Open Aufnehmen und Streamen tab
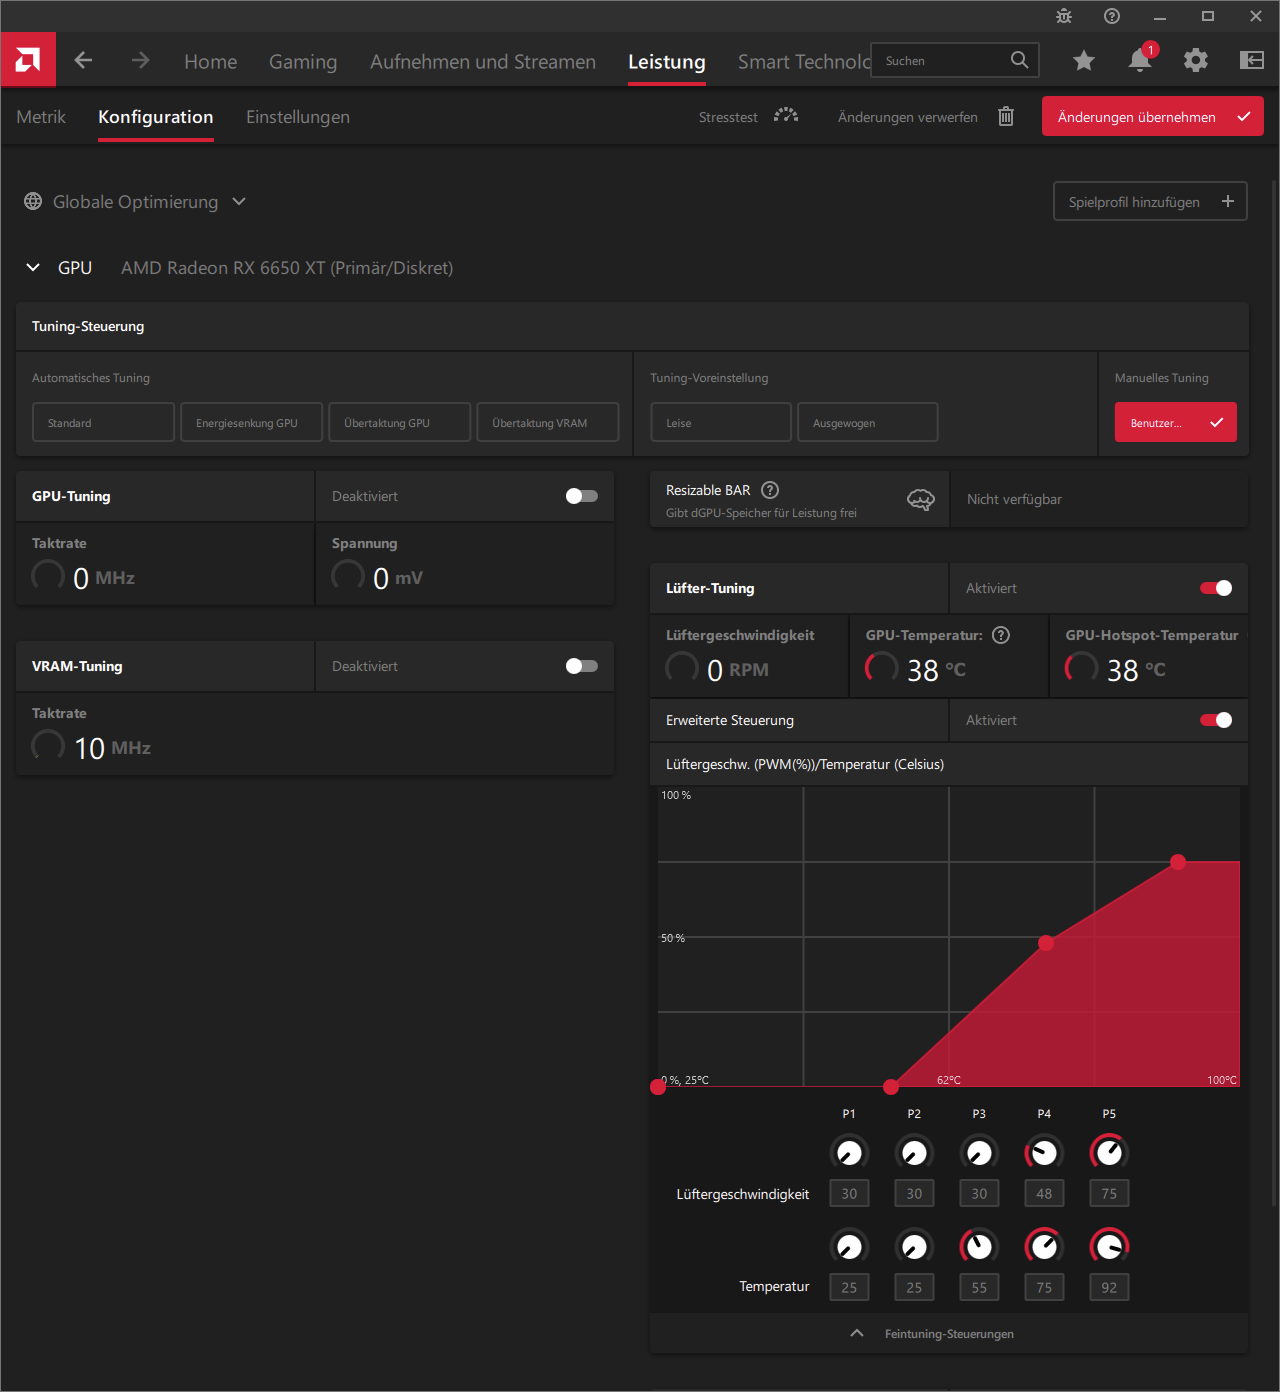 [x=483, y=61]
